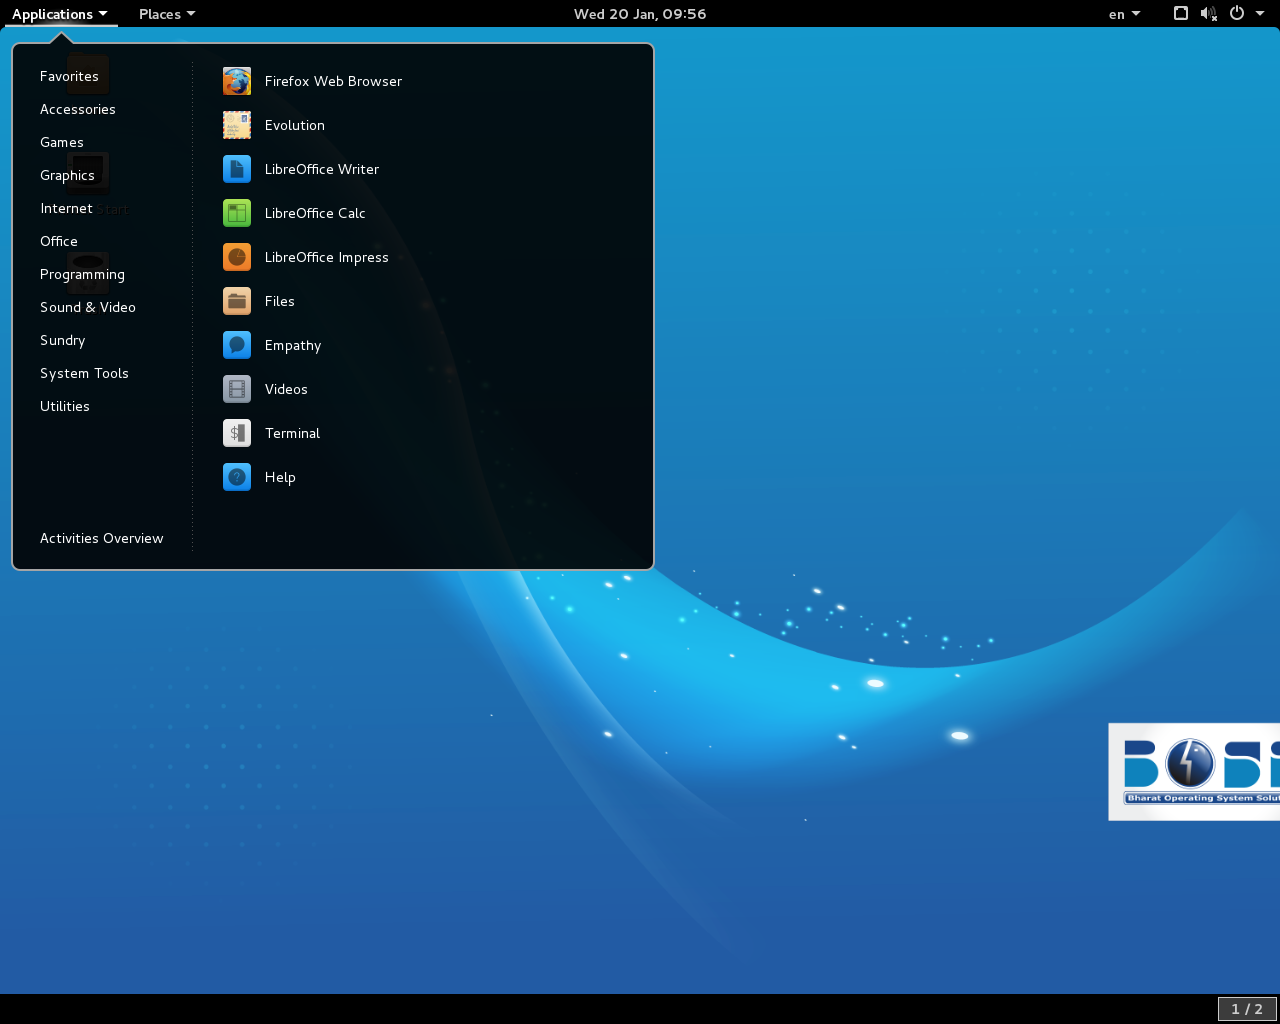Collapse the Applications menu

pos(60,13)
